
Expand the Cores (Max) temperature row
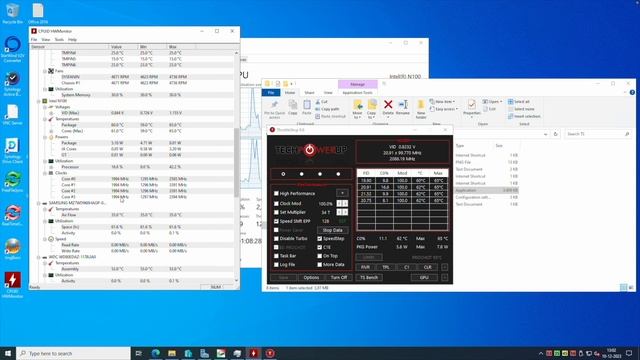tap(51, 131)
